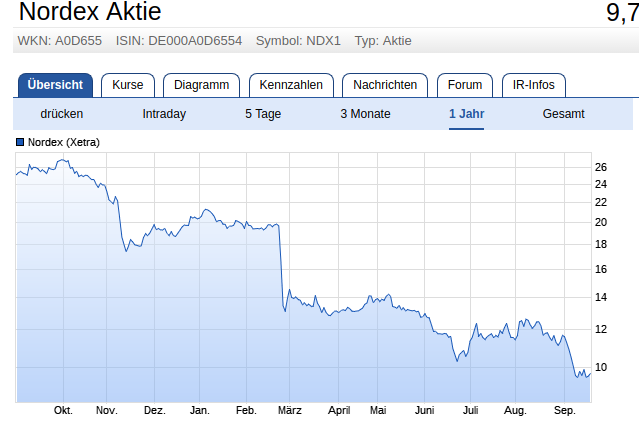Click the Sep. label on the time axis
639x425 pixels.
pyautogui.click(x=565, y=410)
